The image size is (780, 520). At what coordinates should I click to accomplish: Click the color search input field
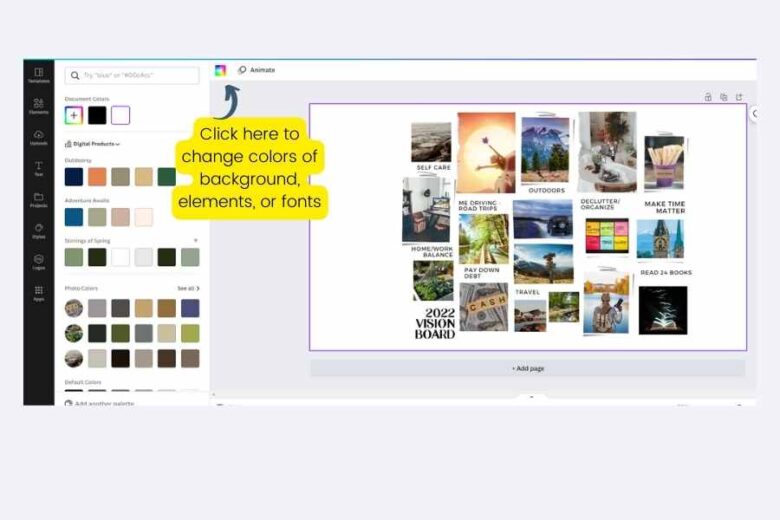132,76
